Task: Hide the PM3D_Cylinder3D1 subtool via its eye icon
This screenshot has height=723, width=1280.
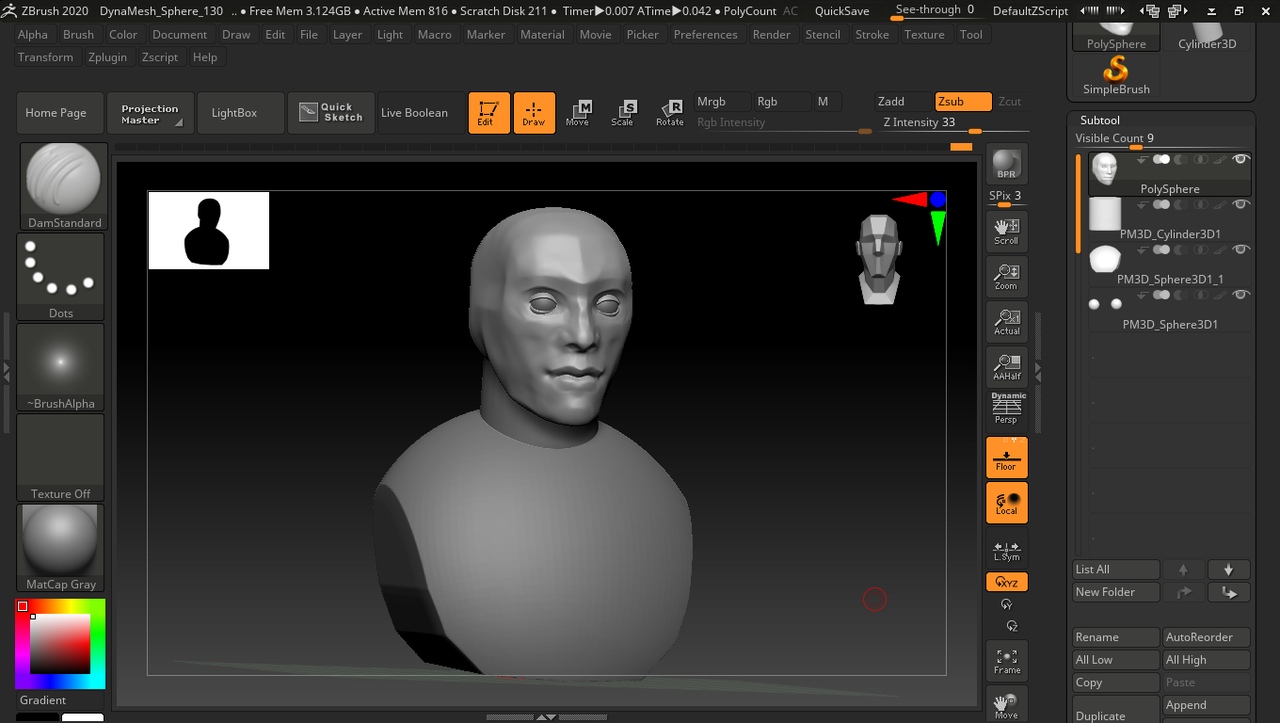Action: [1241, 205]
